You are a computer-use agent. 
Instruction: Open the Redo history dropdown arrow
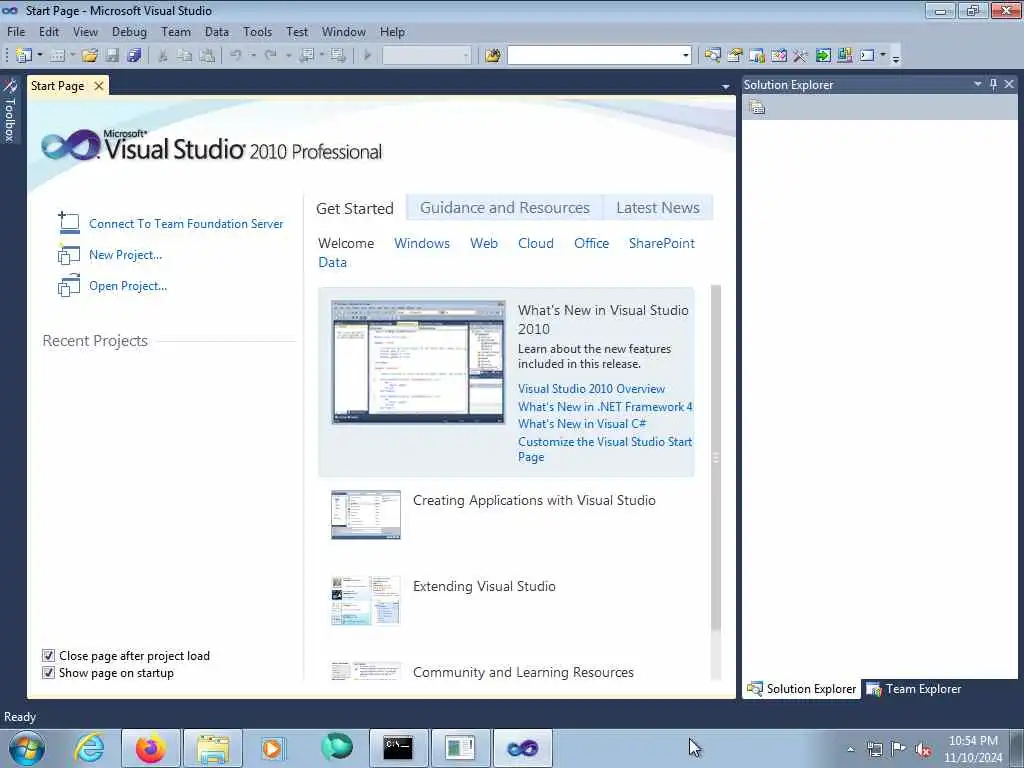(x=288, y=56)
